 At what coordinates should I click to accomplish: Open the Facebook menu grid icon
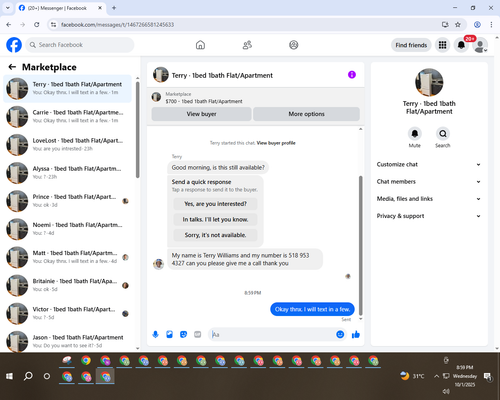442,45
